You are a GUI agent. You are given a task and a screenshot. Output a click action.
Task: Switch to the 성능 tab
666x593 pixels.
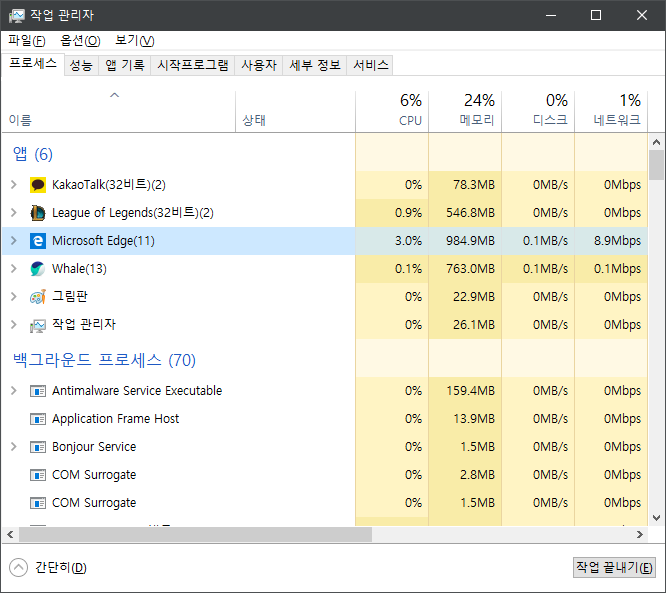point(81,65)
